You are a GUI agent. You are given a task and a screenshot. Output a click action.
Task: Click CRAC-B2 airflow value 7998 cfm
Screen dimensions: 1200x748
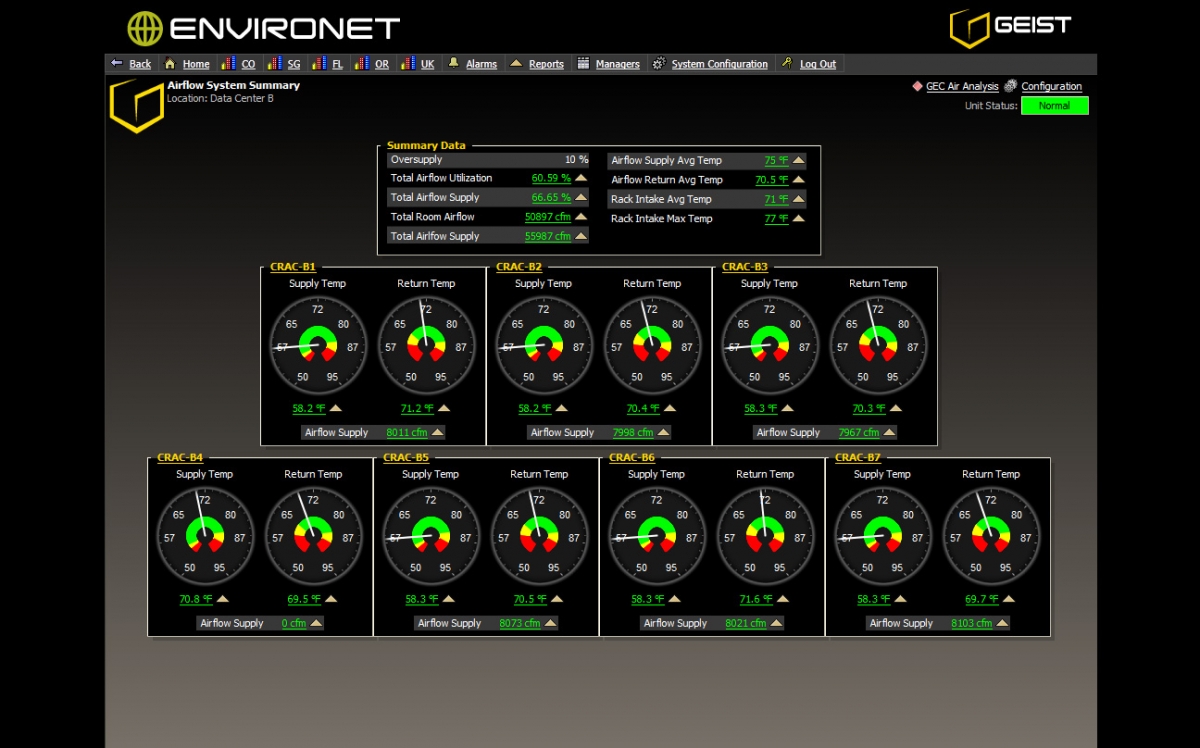pyautogui.click(x=633, y=433)
